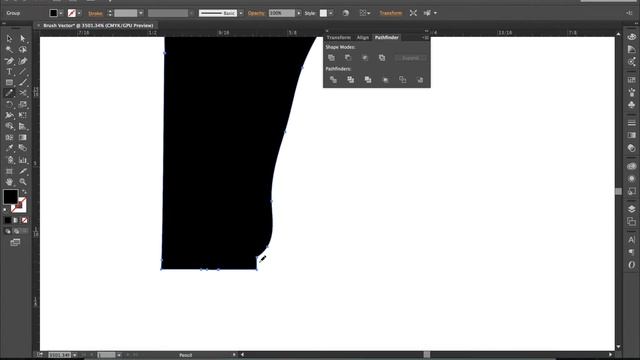Viewport: 640px width, 360px height.
Task: Select the Rectangle tool
Action: (9, 82)
